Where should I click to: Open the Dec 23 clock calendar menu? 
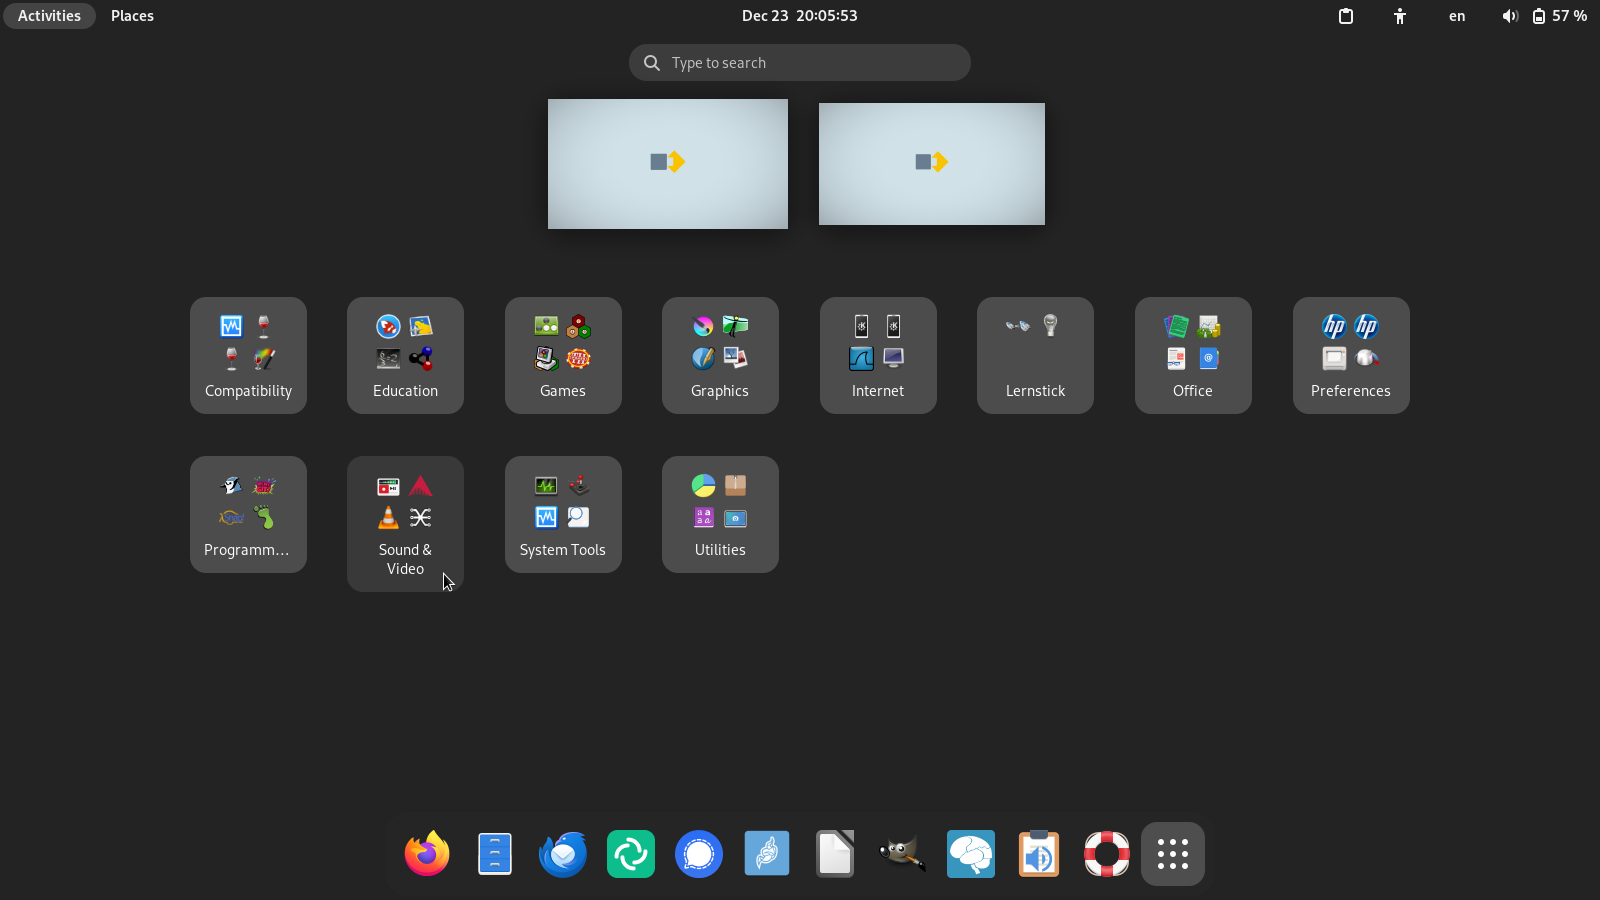pyautogui.click(x=800, y=16)
